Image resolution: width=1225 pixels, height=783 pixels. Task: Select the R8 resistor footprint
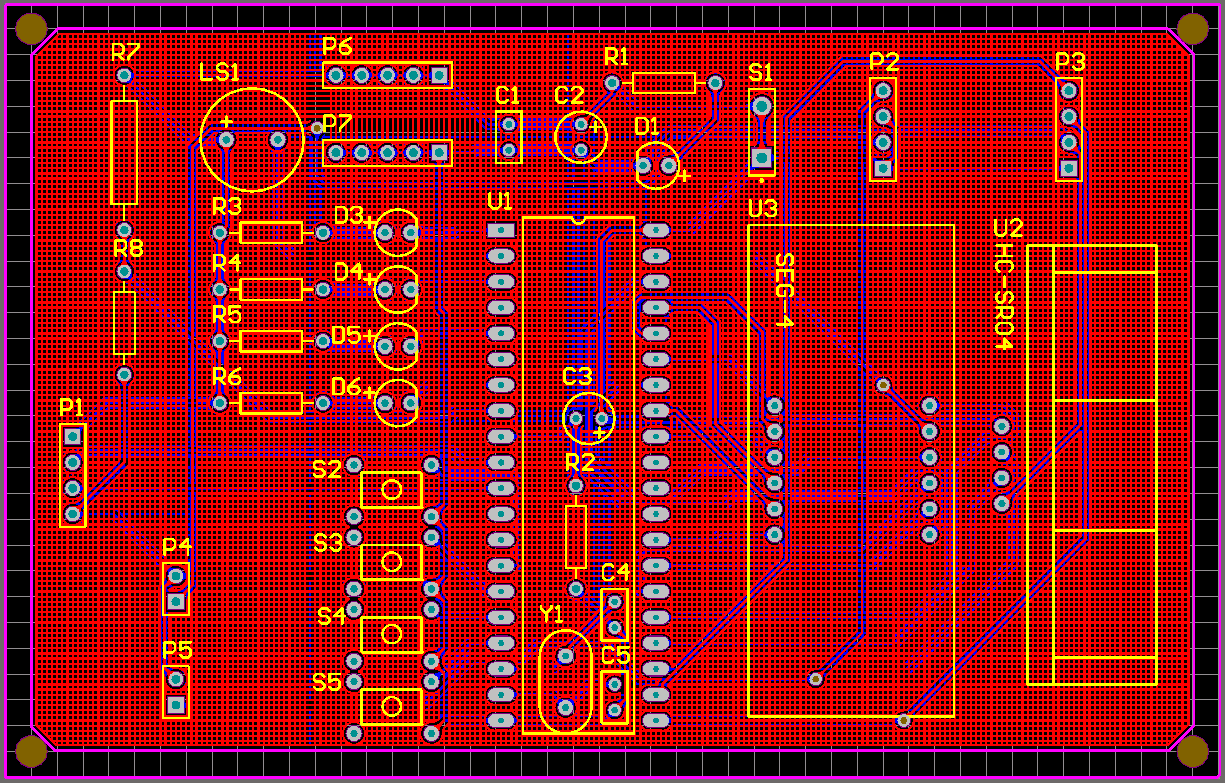124,323
